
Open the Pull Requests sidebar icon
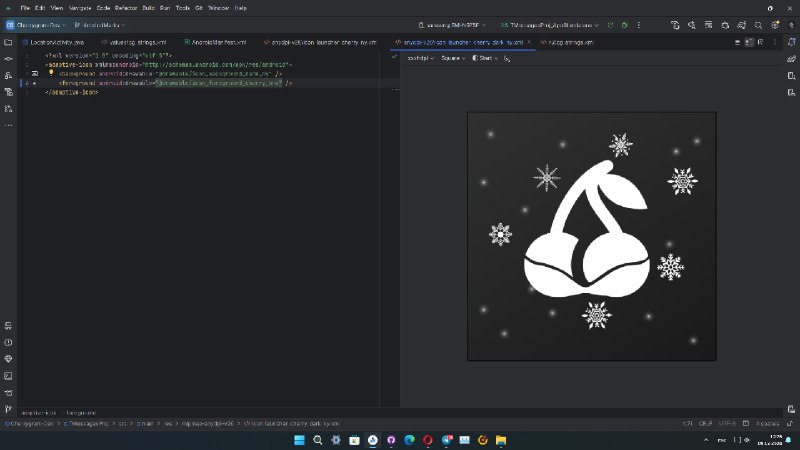[x=8, y=109]
